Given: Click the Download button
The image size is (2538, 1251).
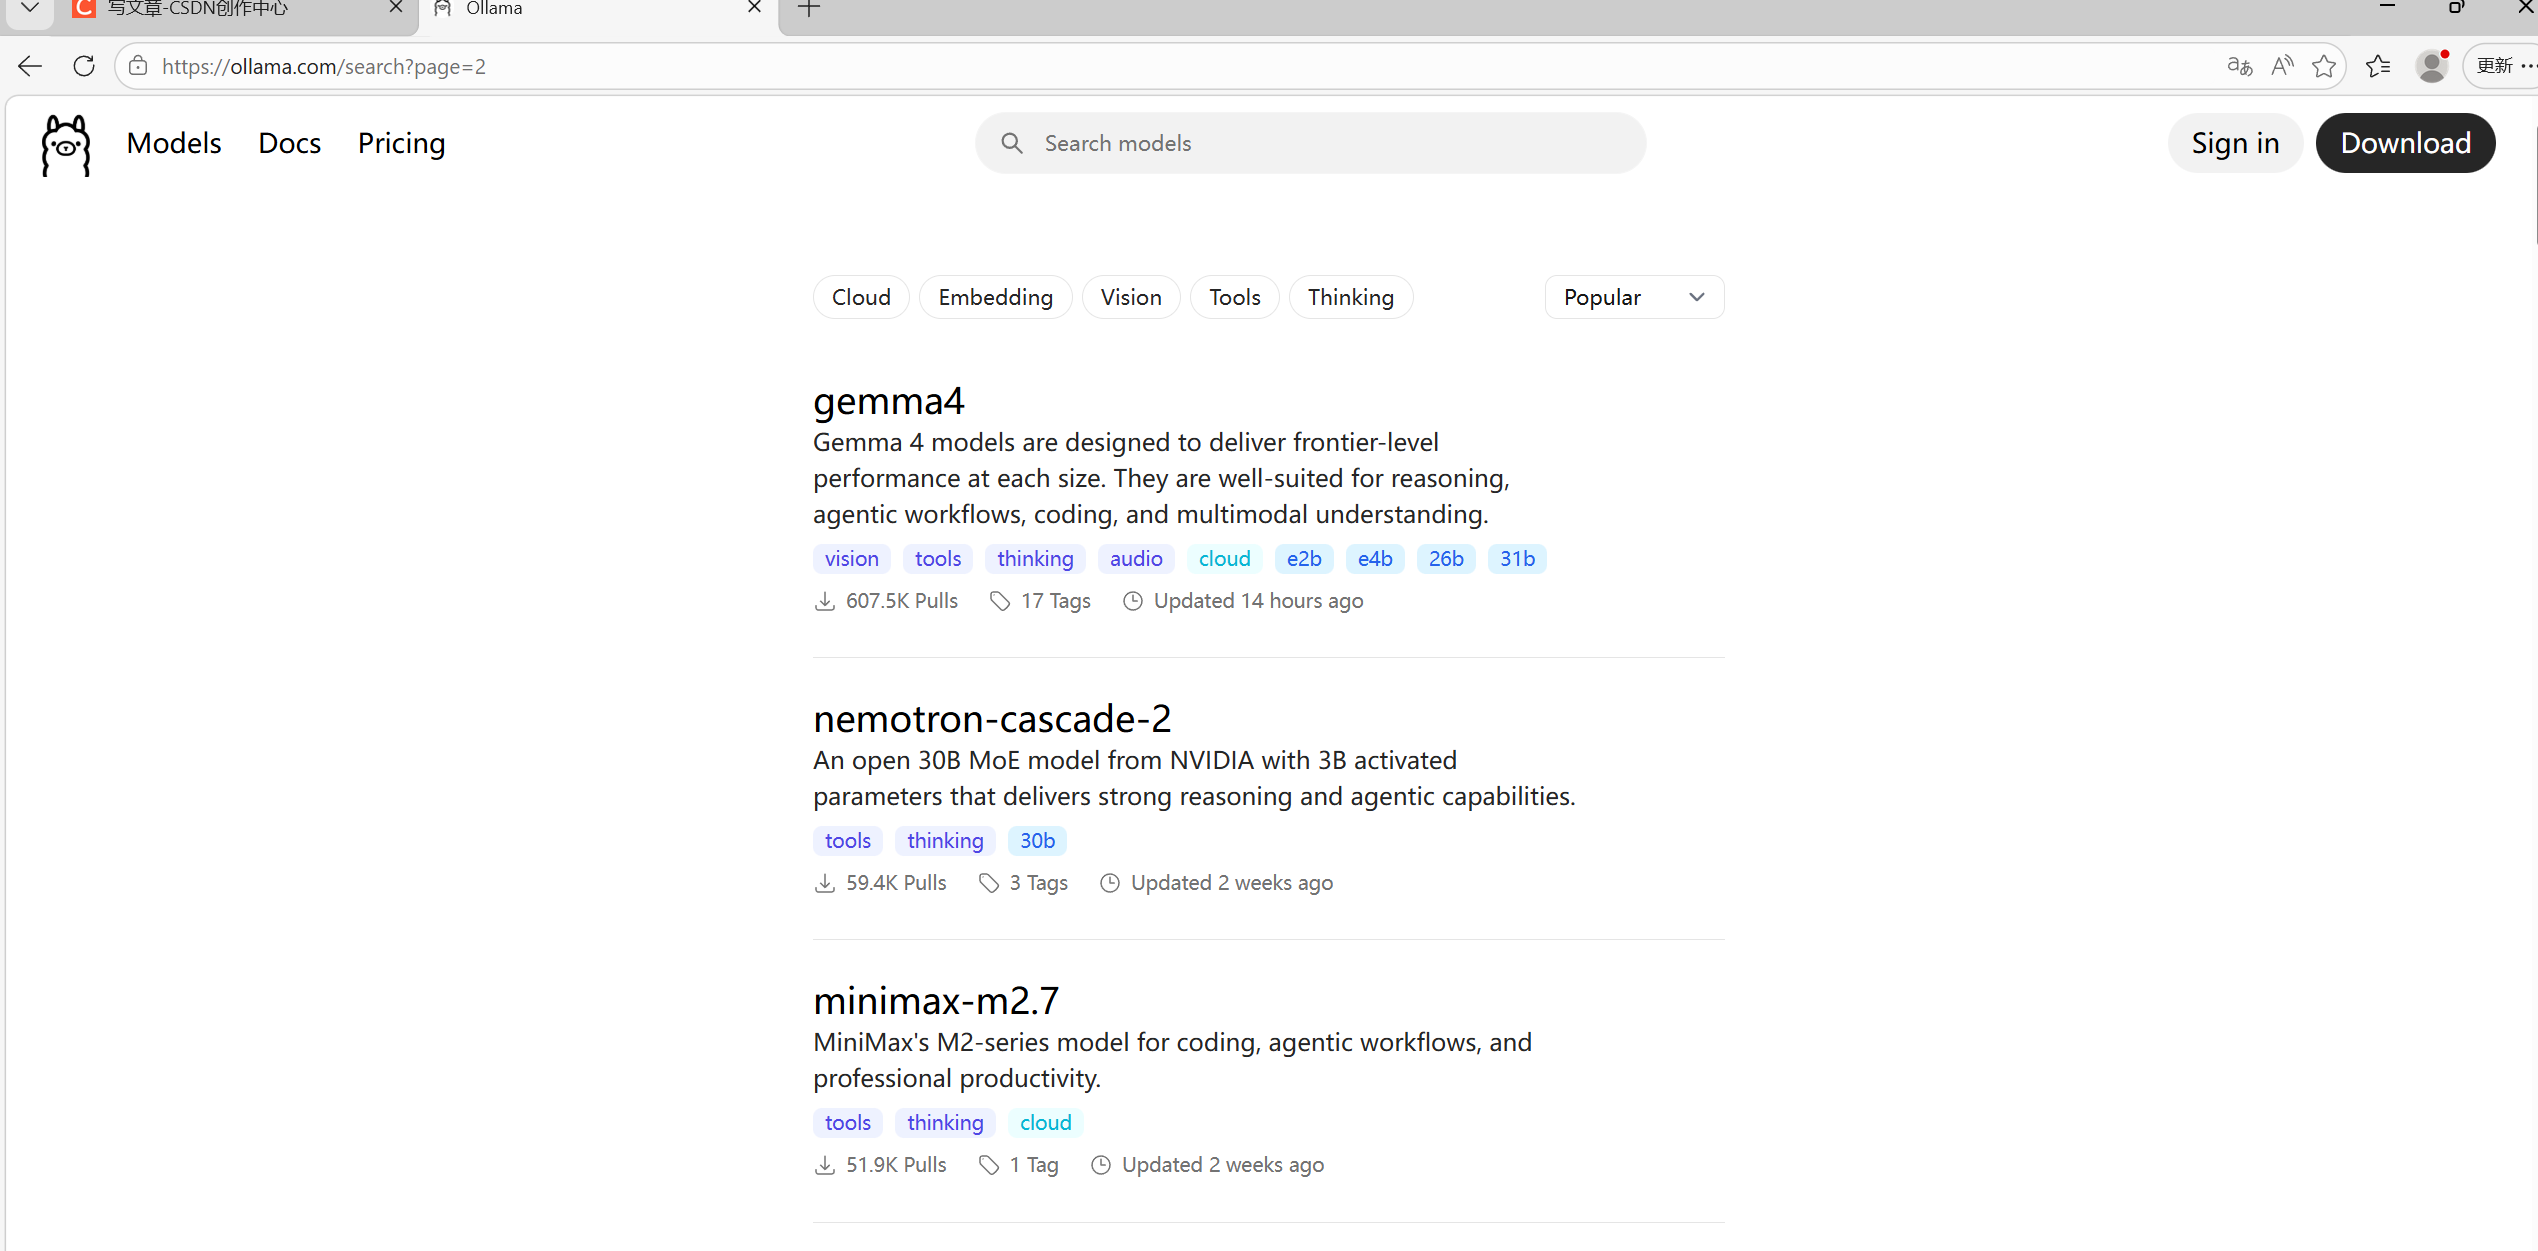Looking at the screenshot, I should (2405, 143).
